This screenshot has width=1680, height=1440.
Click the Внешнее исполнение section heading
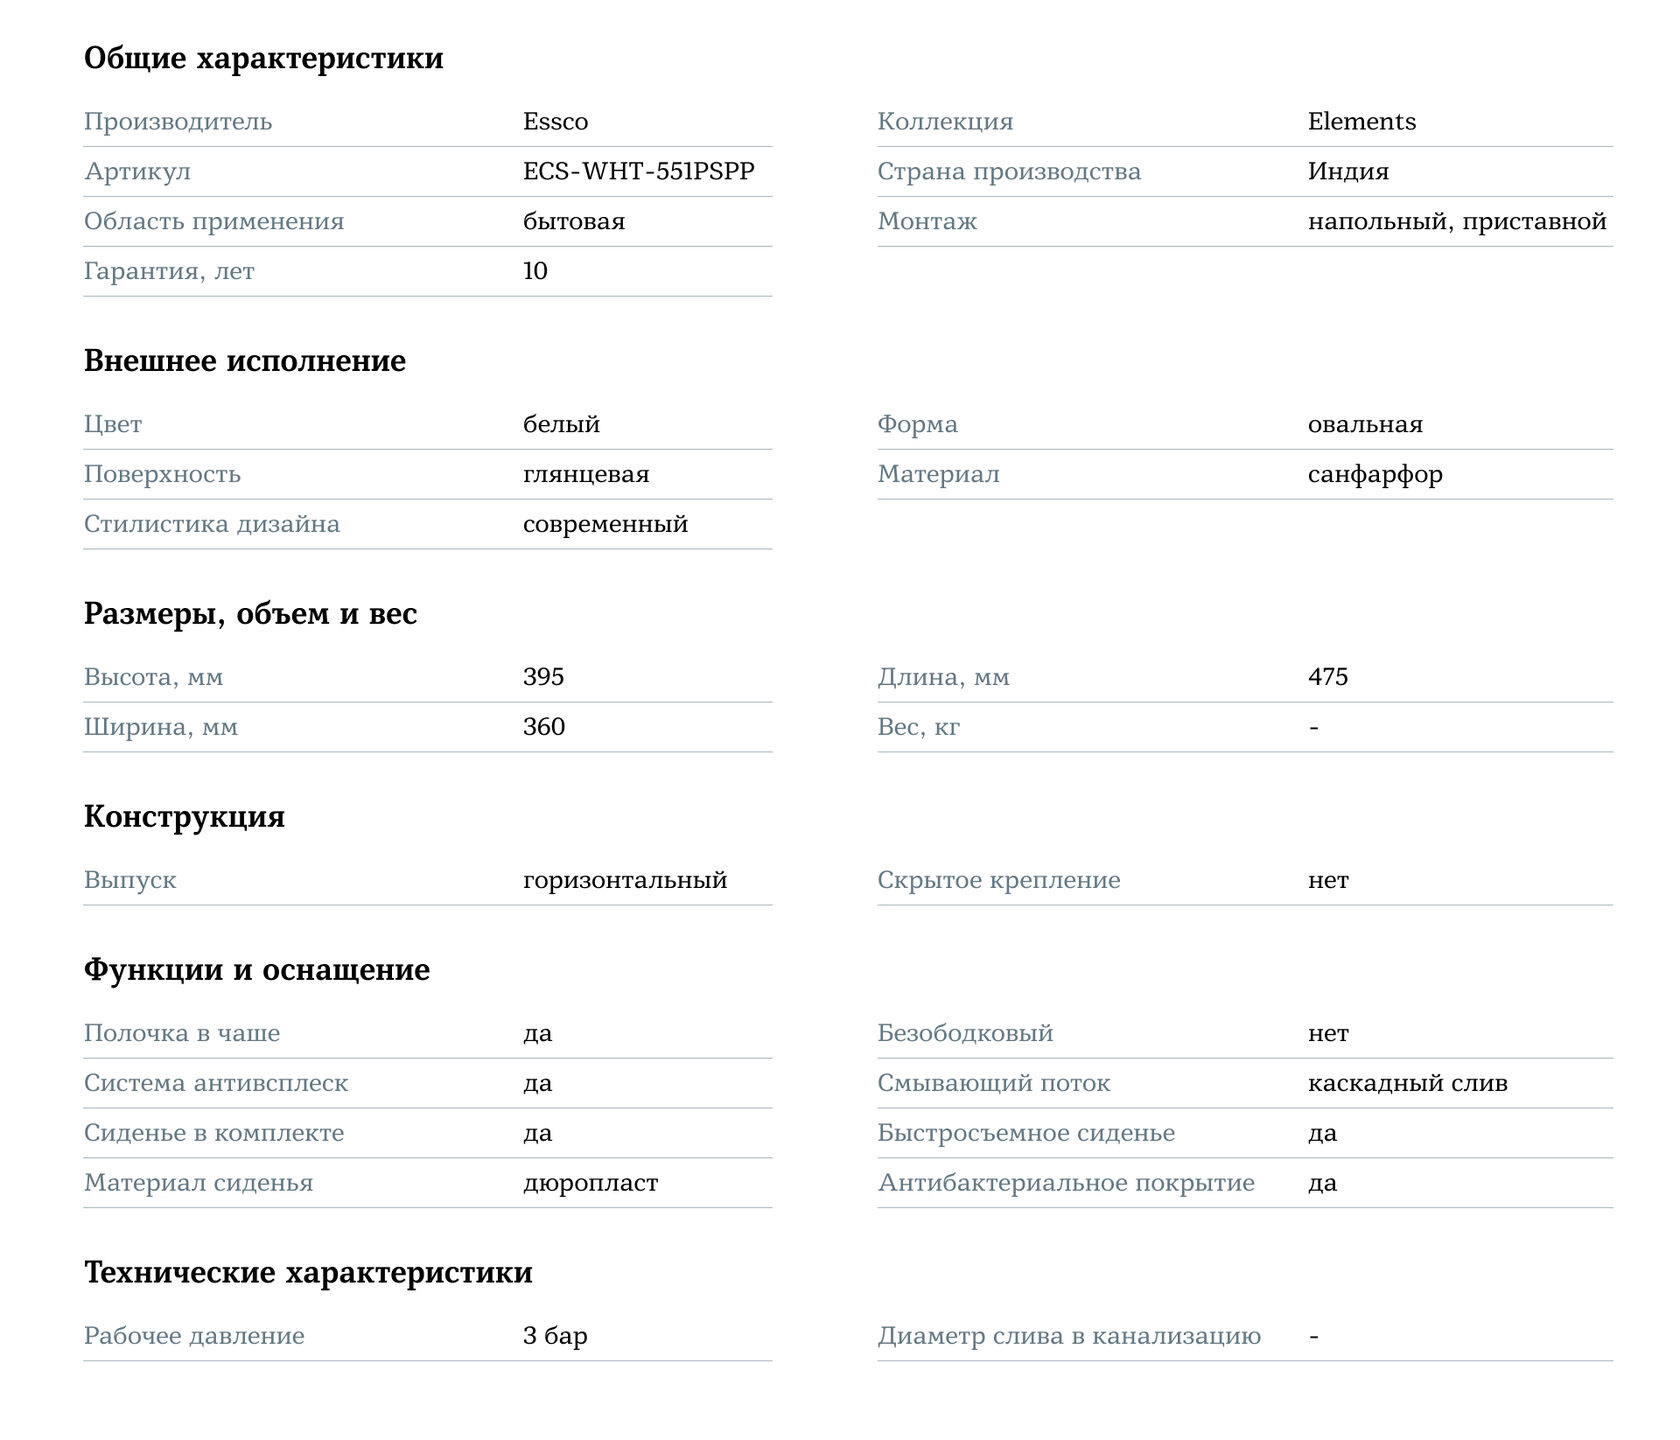coord(245,361)
